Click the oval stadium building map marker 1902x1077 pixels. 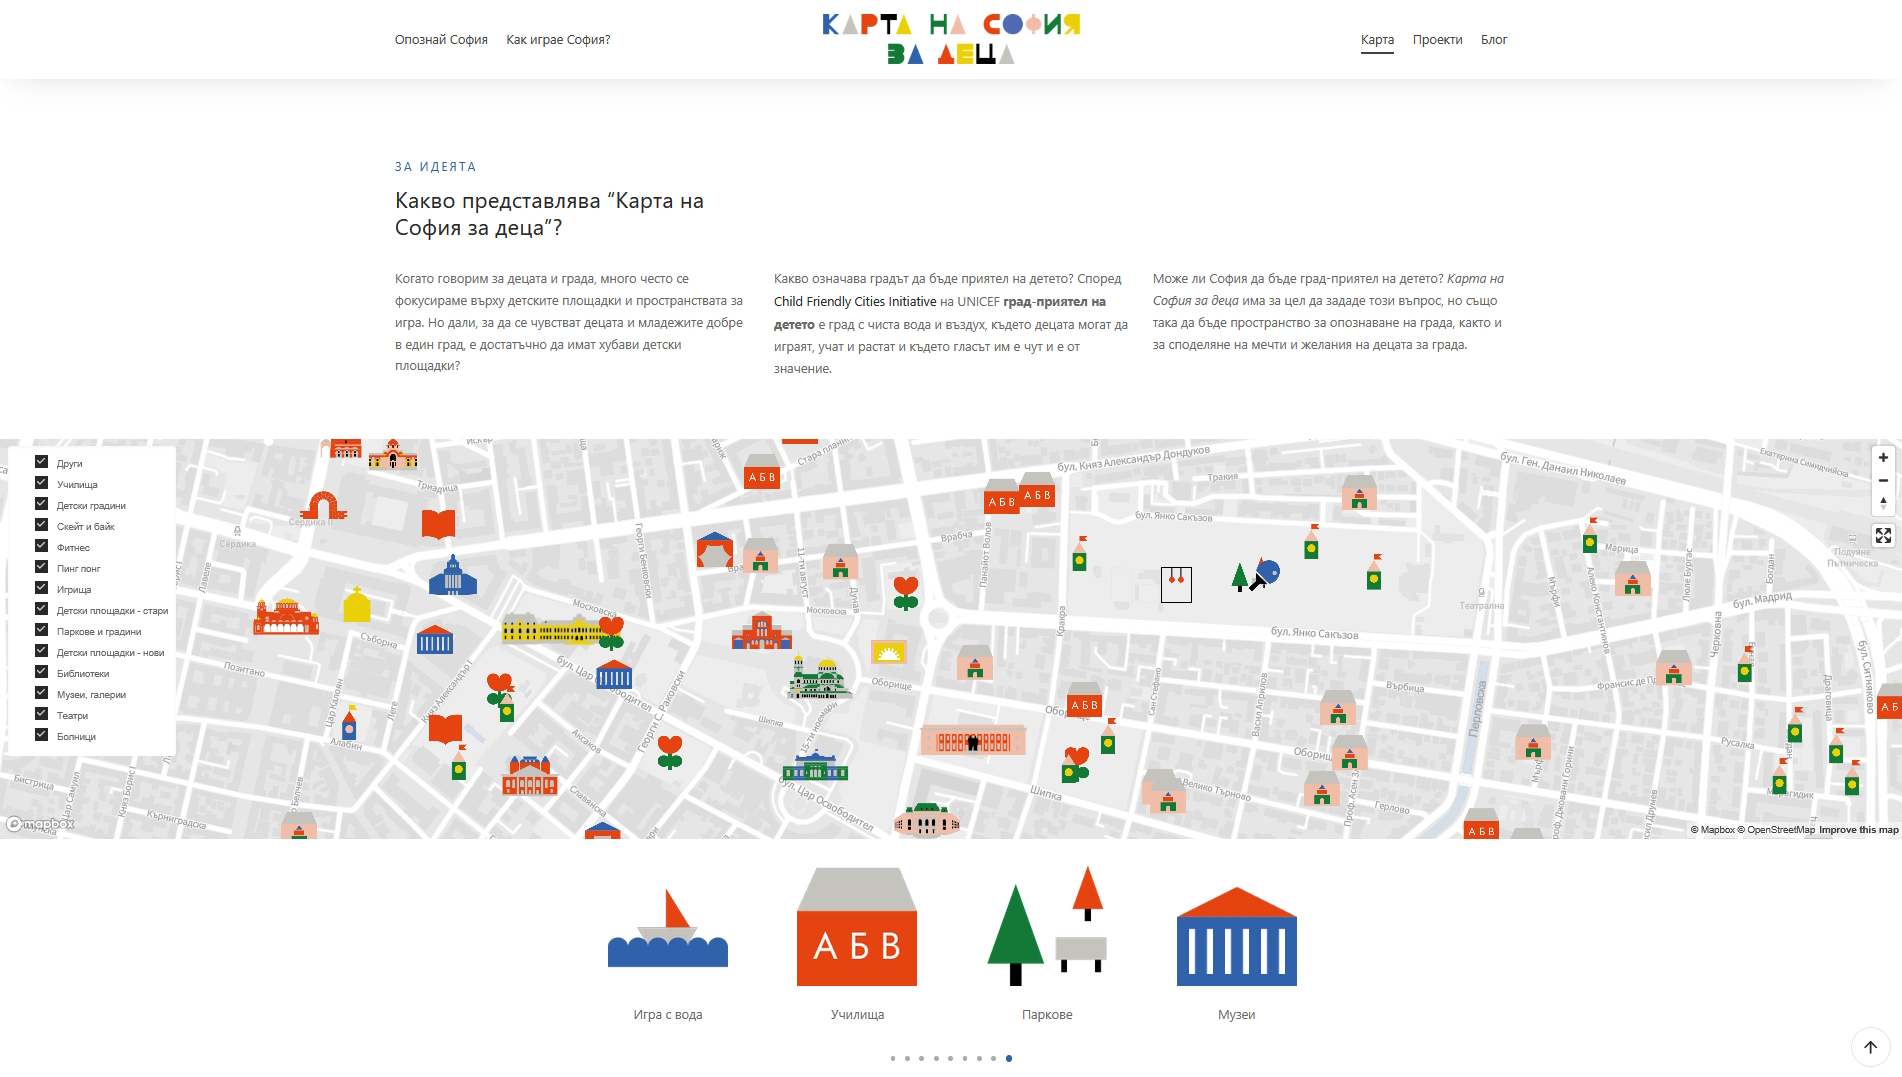click(x=926, y=821)
